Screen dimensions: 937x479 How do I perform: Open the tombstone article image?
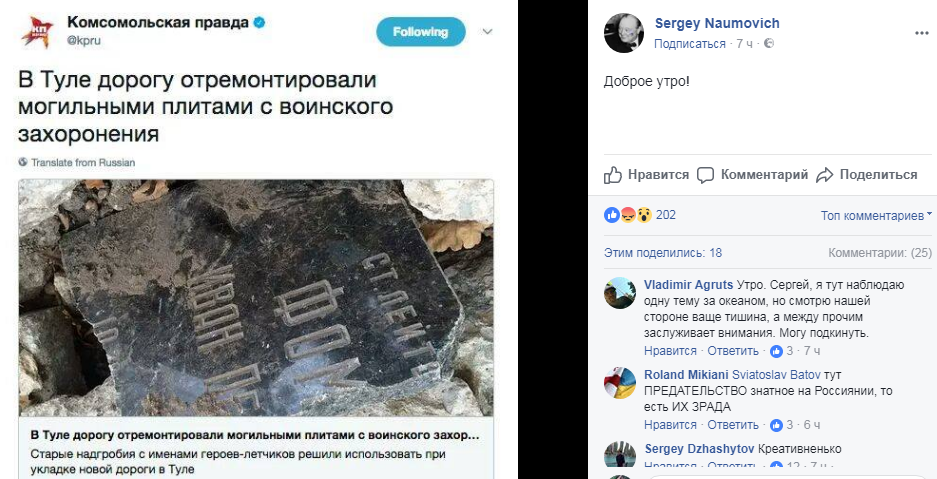tap(256, 297)
